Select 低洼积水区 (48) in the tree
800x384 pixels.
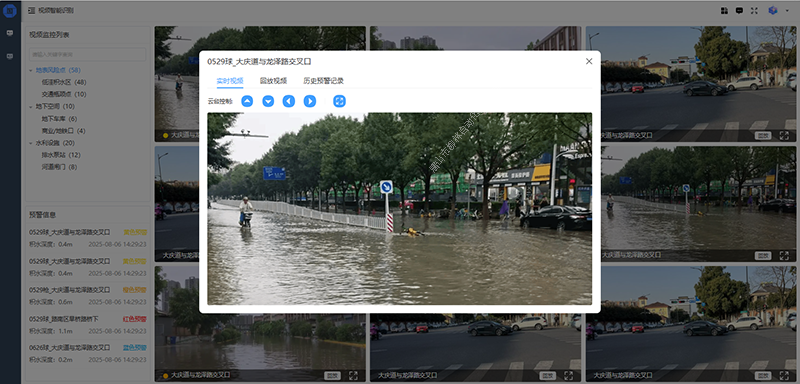coord(64,82)
